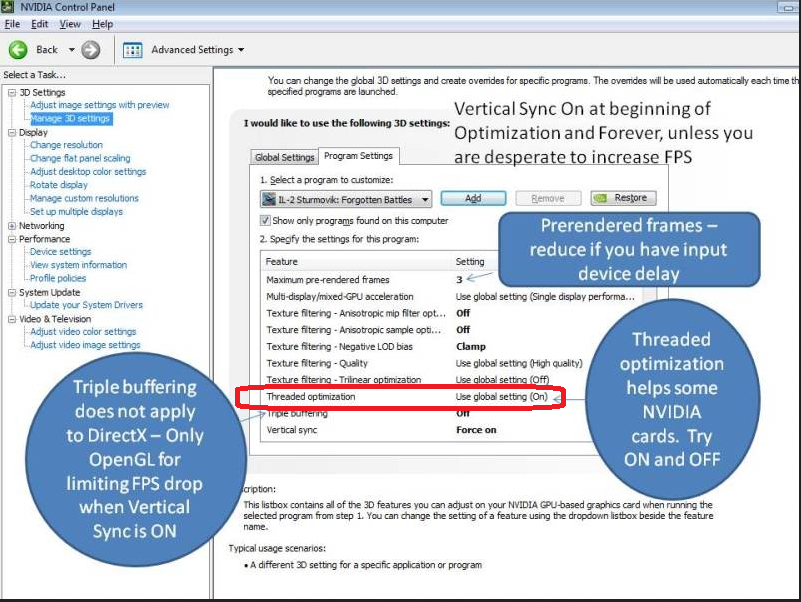Click the Clamp value for Negative LOD bias
The height and width of the screenshot is (602, 801).
[x=470, y=346]
